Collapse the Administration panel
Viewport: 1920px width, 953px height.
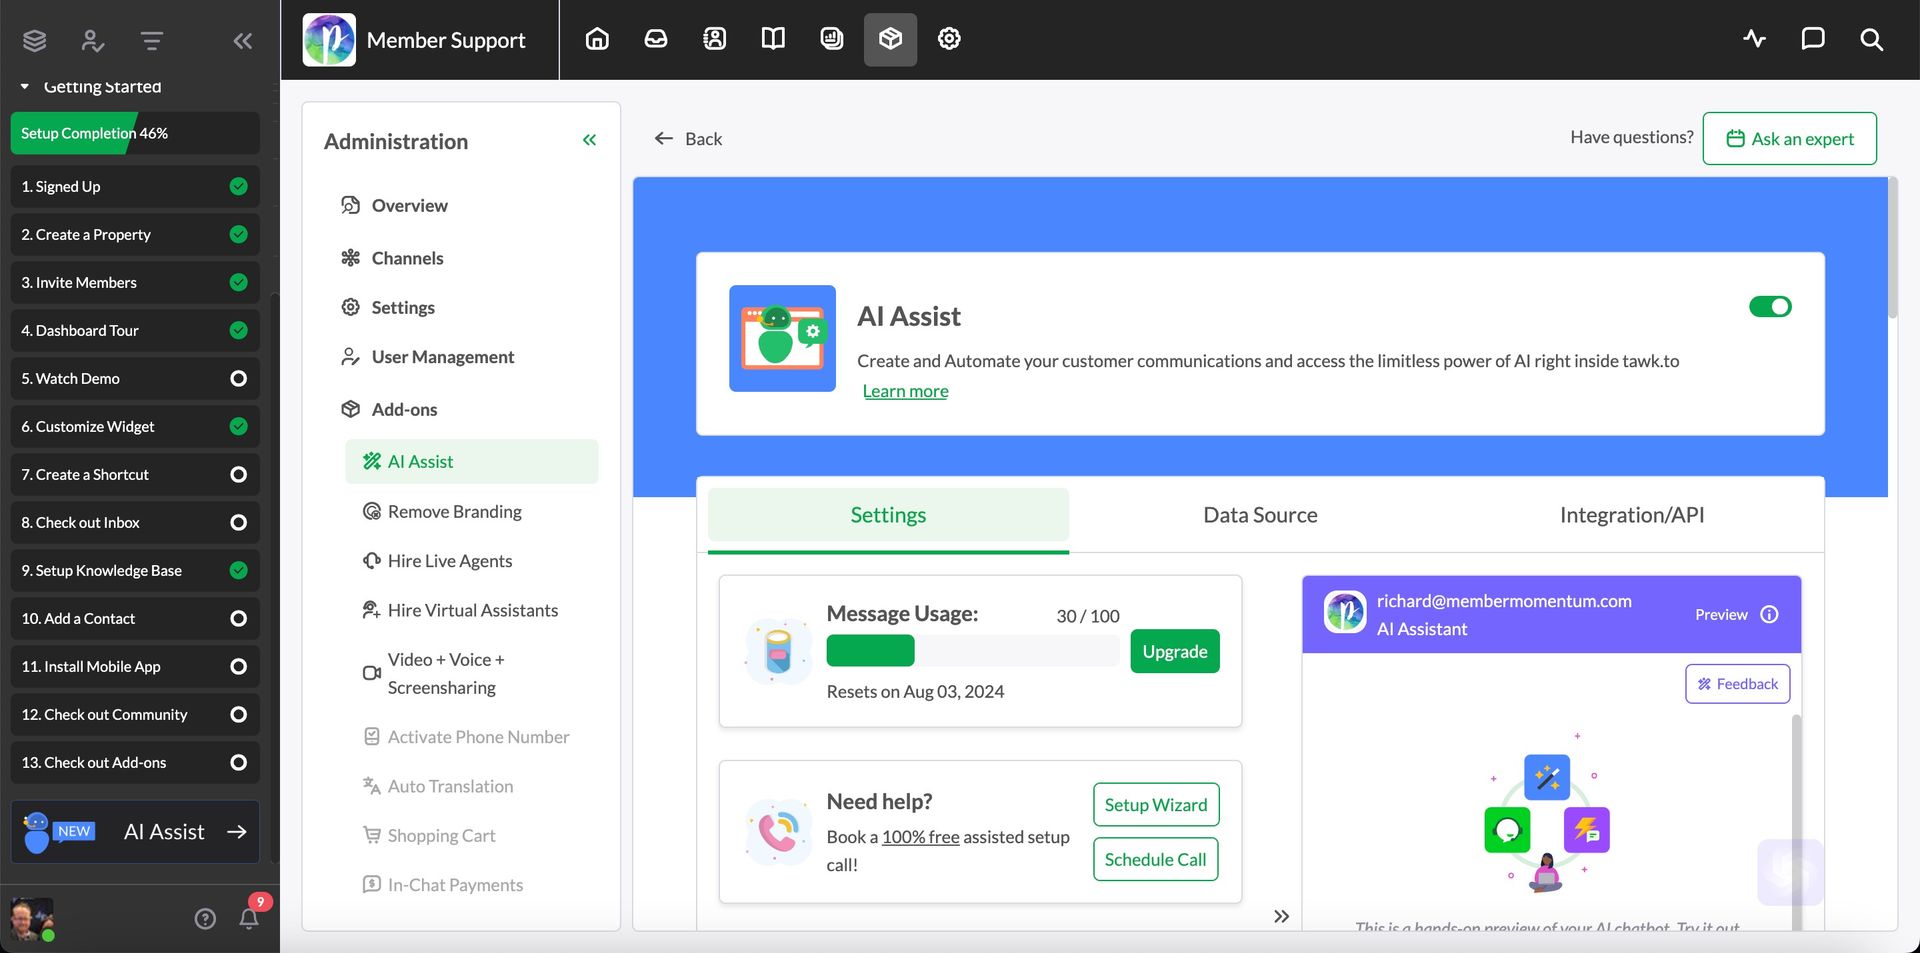pyautogui.click(x=589, y=140)
